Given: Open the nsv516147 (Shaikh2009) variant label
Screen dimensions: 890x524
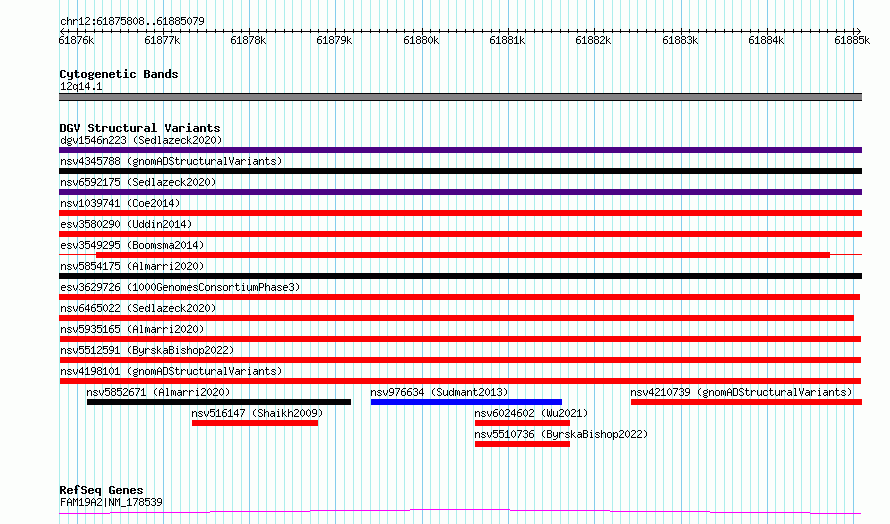Looking at the screenshot, I should pyautogui.click(x=257, y=413).
